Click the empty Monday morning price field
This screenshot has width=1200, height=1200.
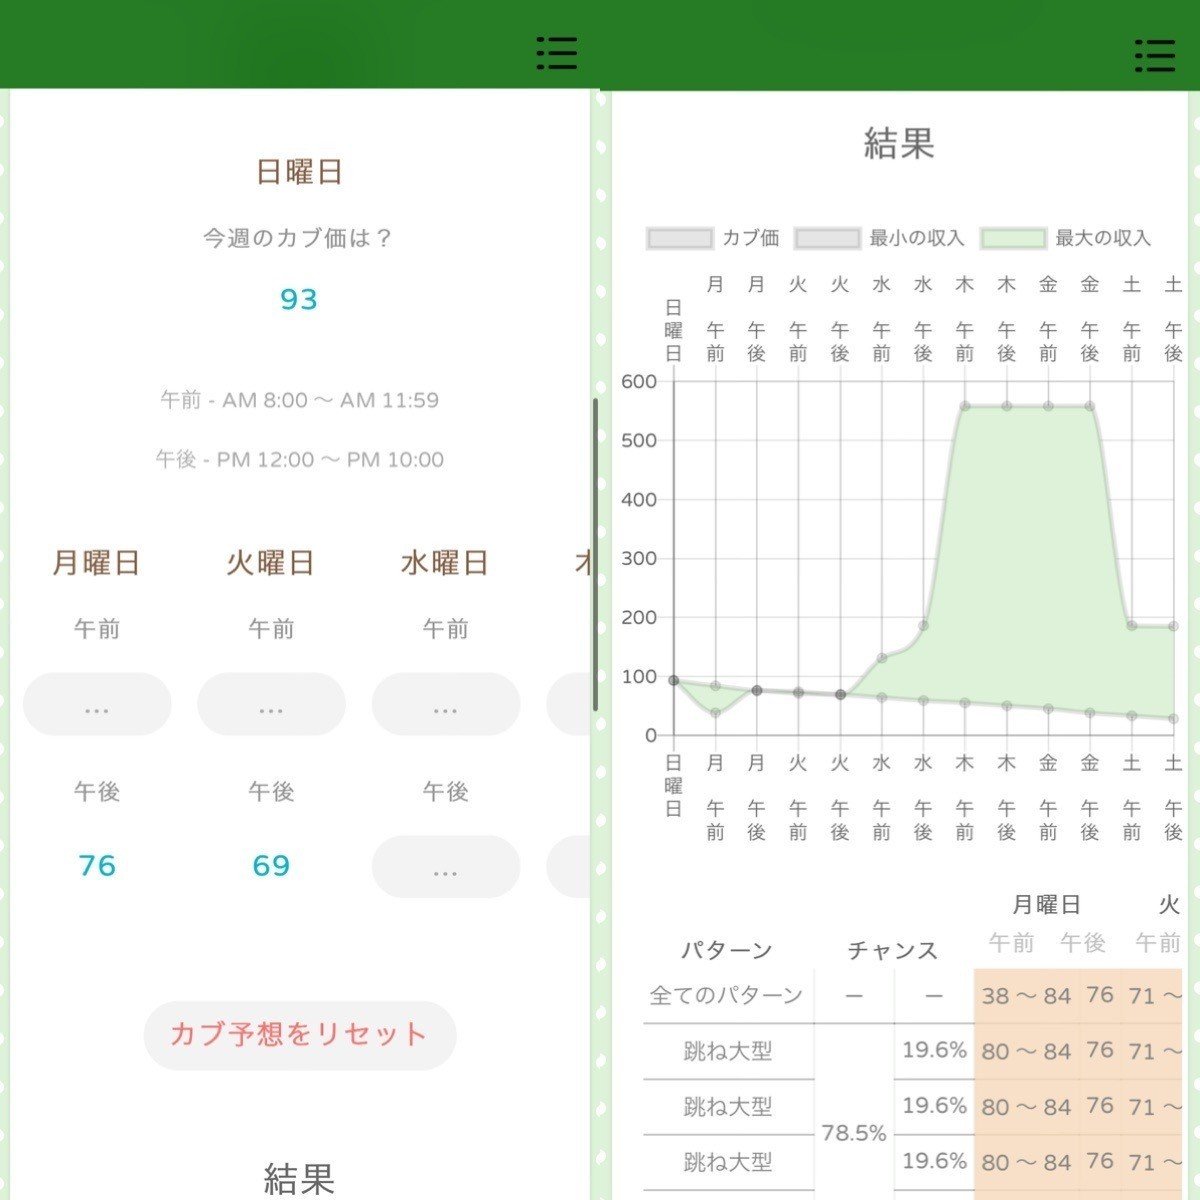(x=96, y=704)
